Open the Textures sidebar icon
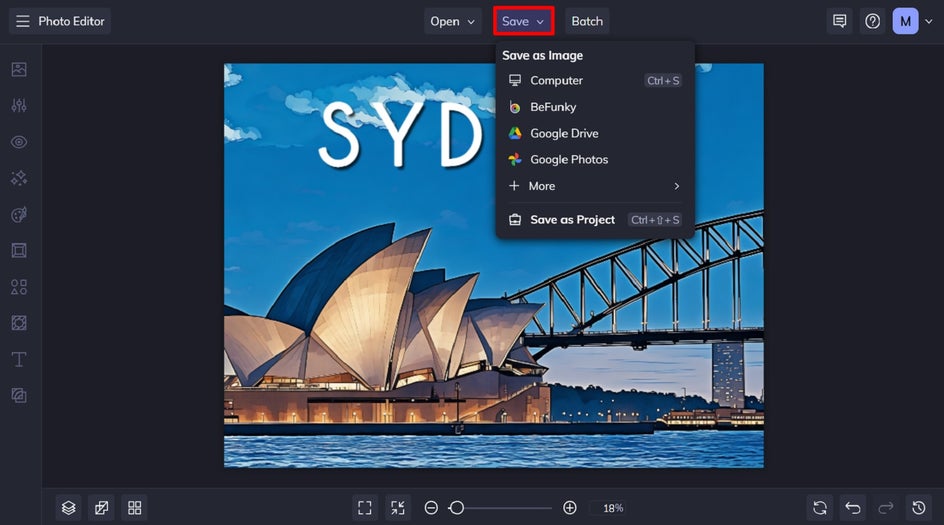 (x=19, y=396)
